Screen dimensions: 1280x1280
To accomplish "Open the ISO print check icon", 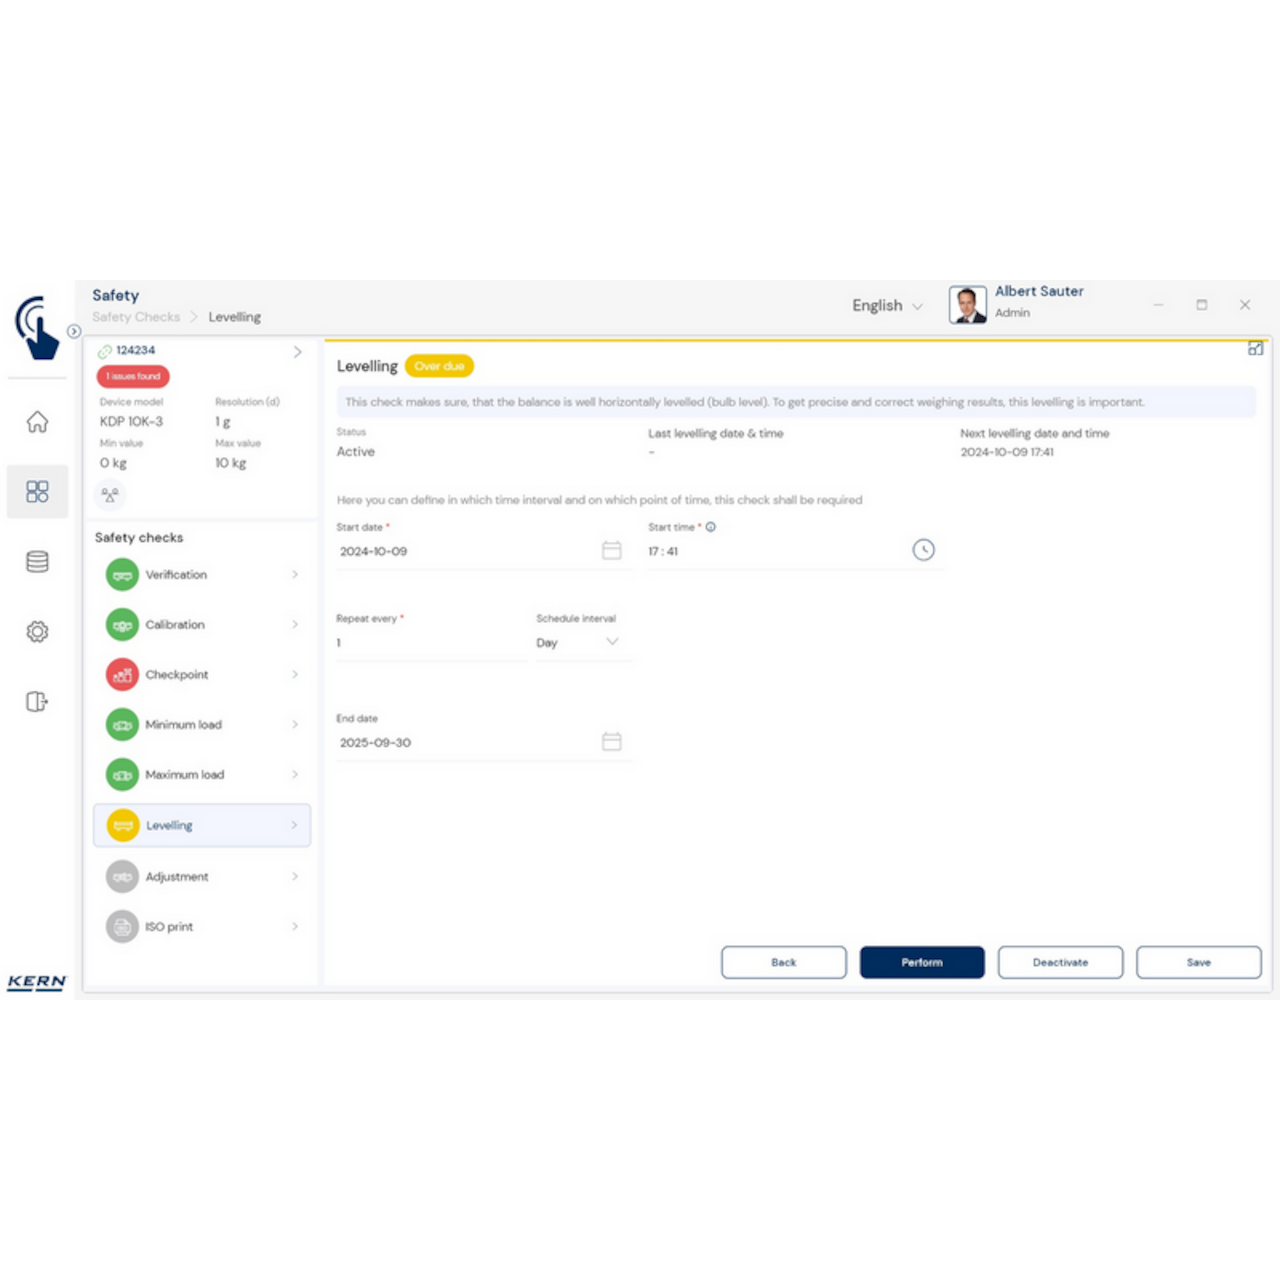I will (x=122, y=926).
